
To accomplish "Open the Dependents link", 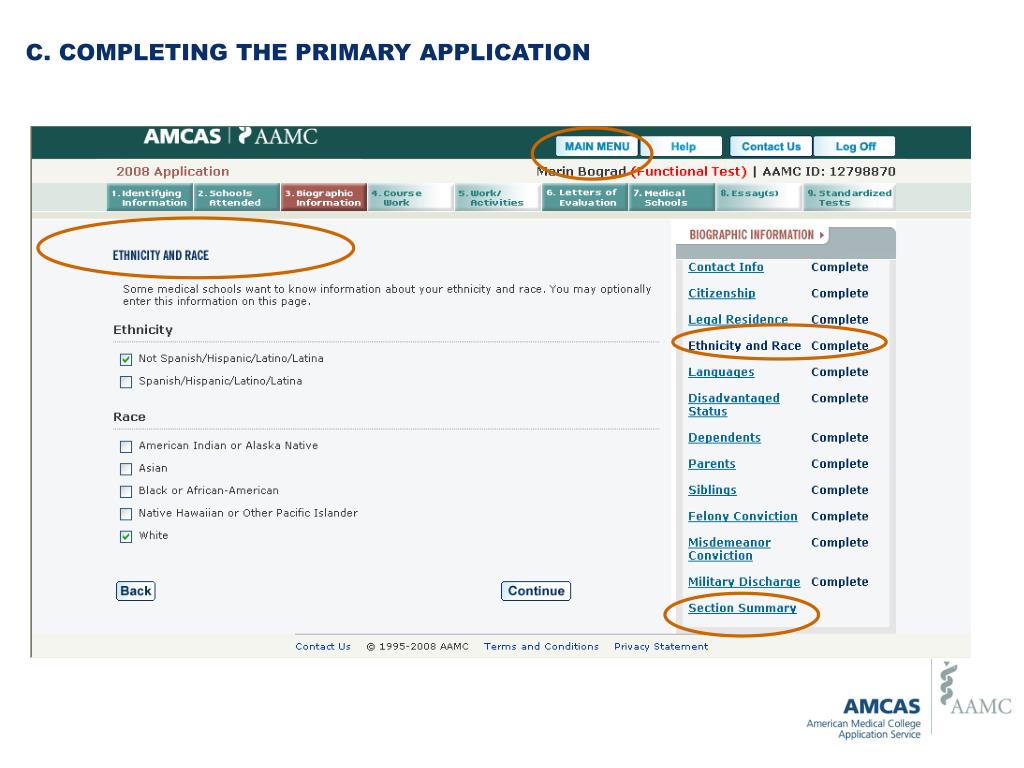I will [724, 438].
